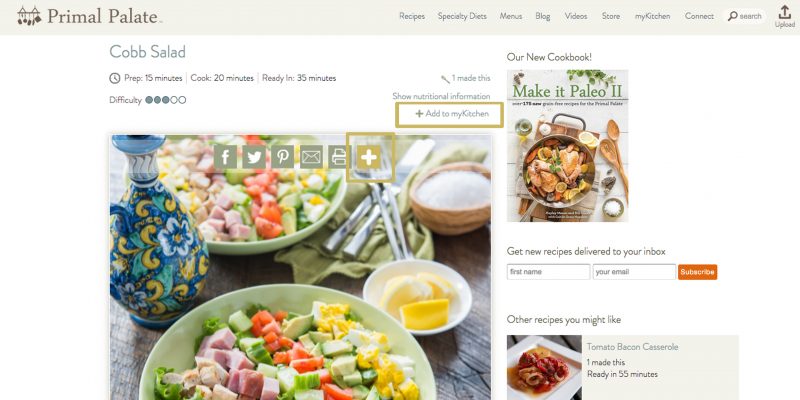Share recipe via the Facebook icon
This screenshot has width=800, height=400.
[x=225, y=157]
